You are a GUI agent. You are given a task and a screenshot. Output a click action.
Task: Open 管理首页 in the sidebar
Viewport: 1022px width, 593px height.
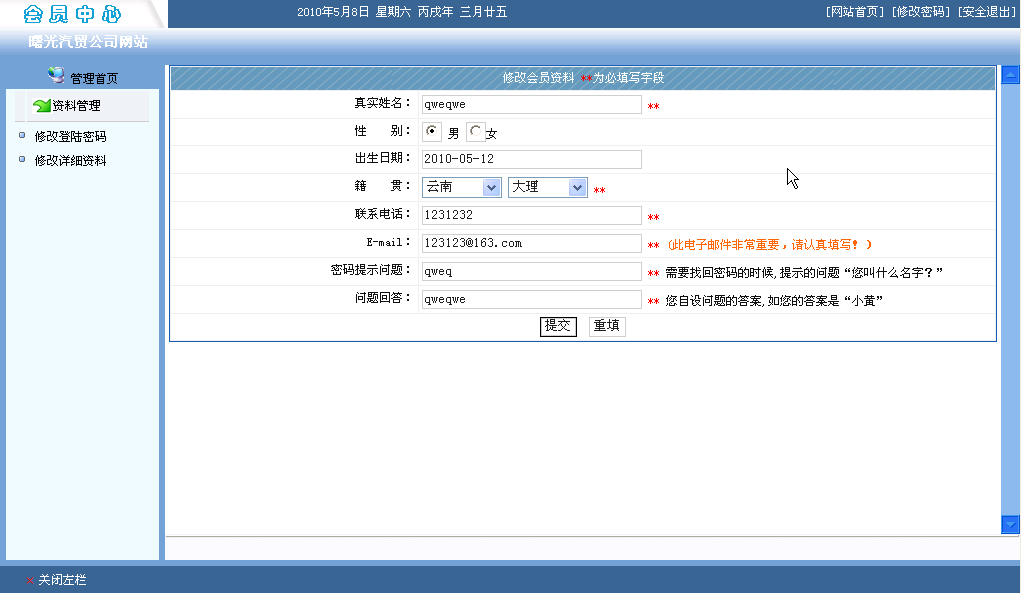[x=94, y=79]
